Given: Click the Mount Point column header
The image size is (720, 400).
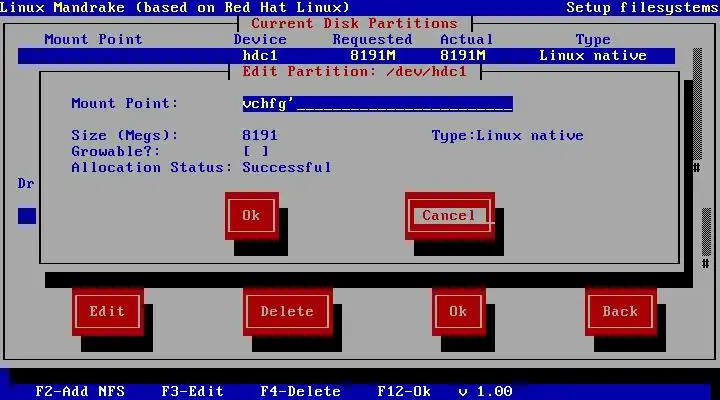Looking at the screenshot, I should coord(93,39).
